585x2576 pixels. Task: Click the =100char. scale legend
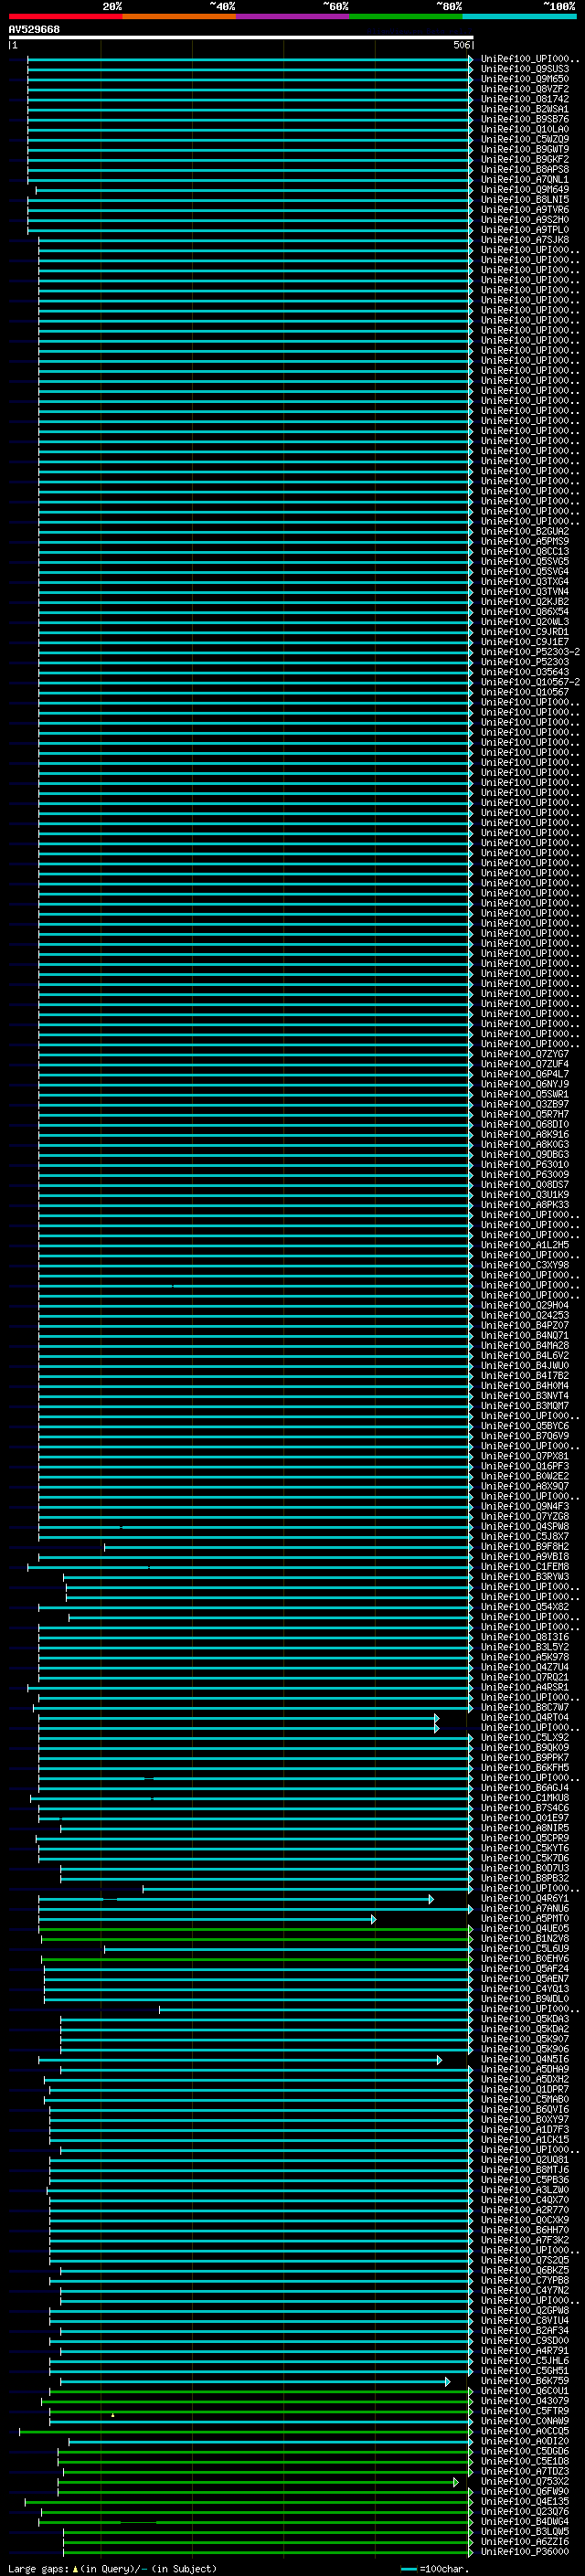click(436, 2568)
